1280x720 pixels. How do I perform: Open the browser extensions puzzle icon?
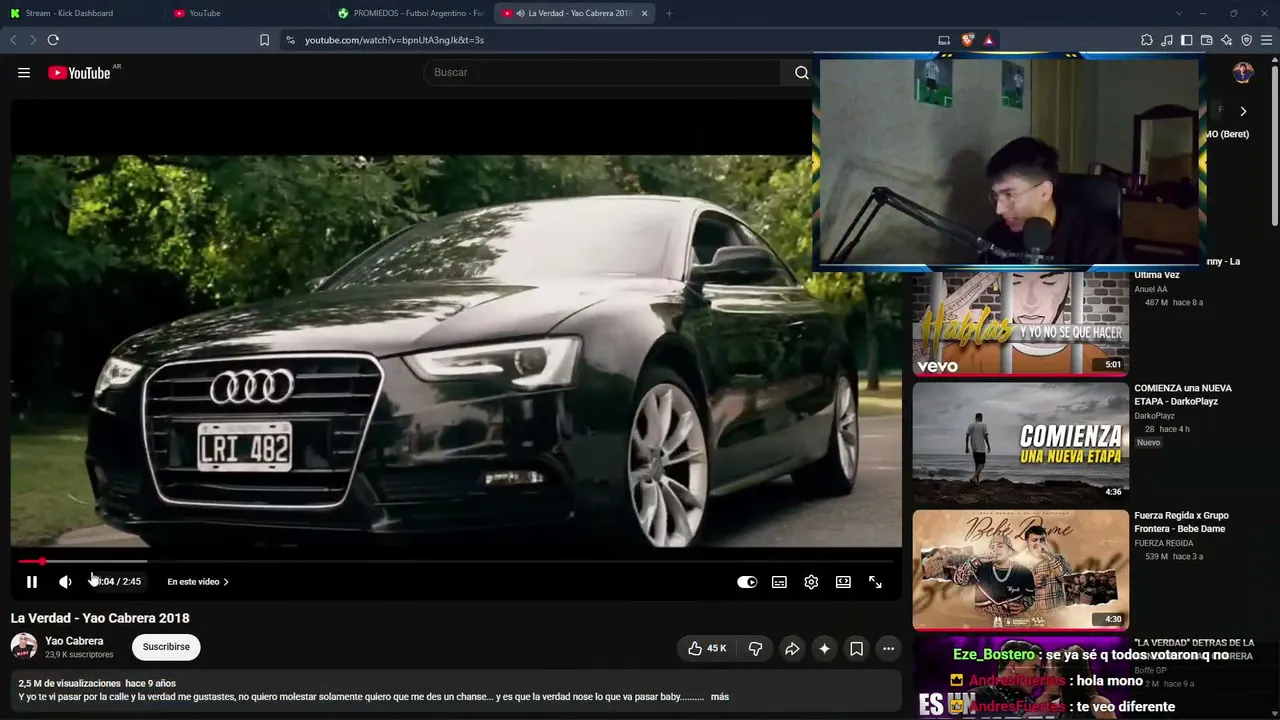[x=1147, y=40]
